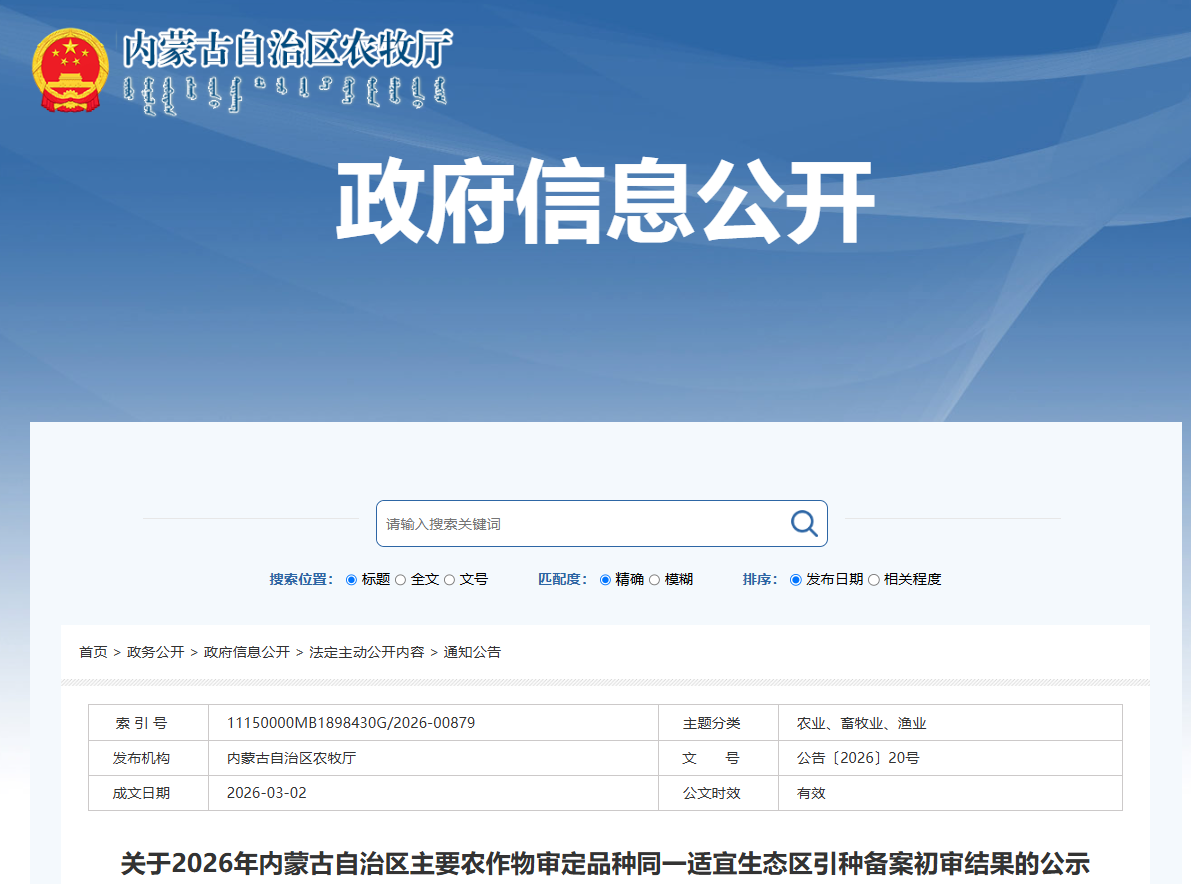Open the 政务公开 breadcrumb link

tap(155, 652)
